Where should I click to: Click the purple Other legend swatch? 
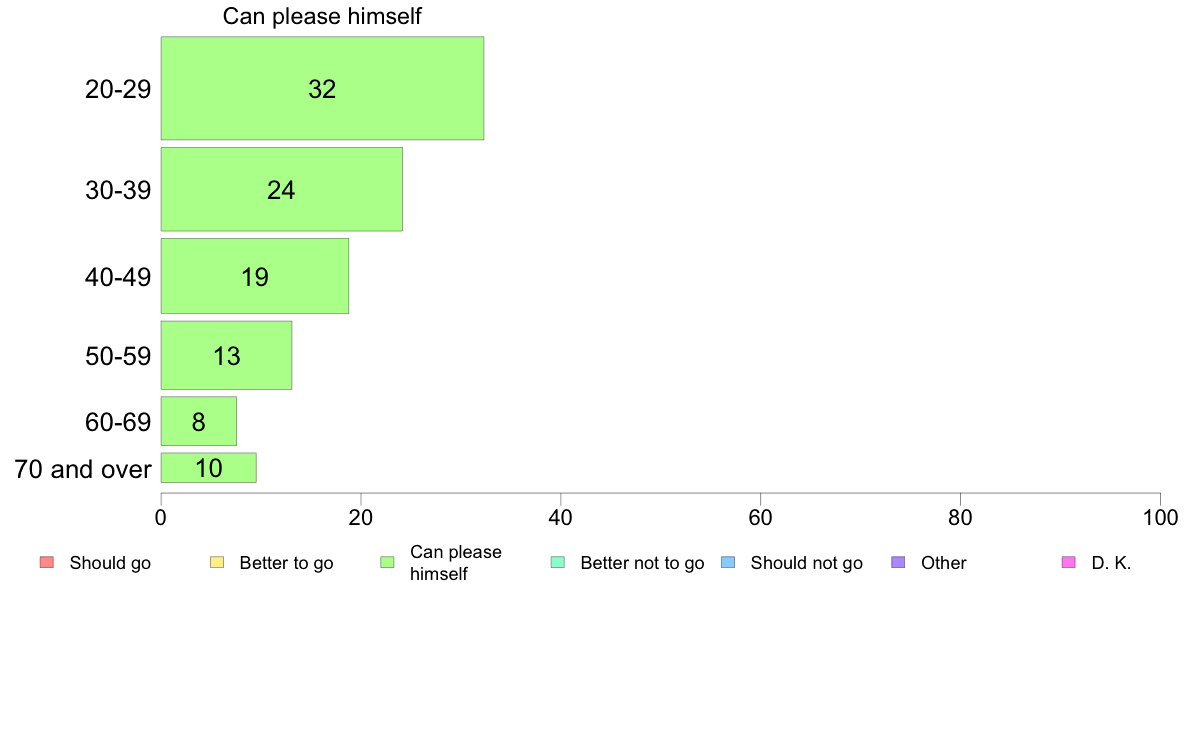tap(899, 562)
